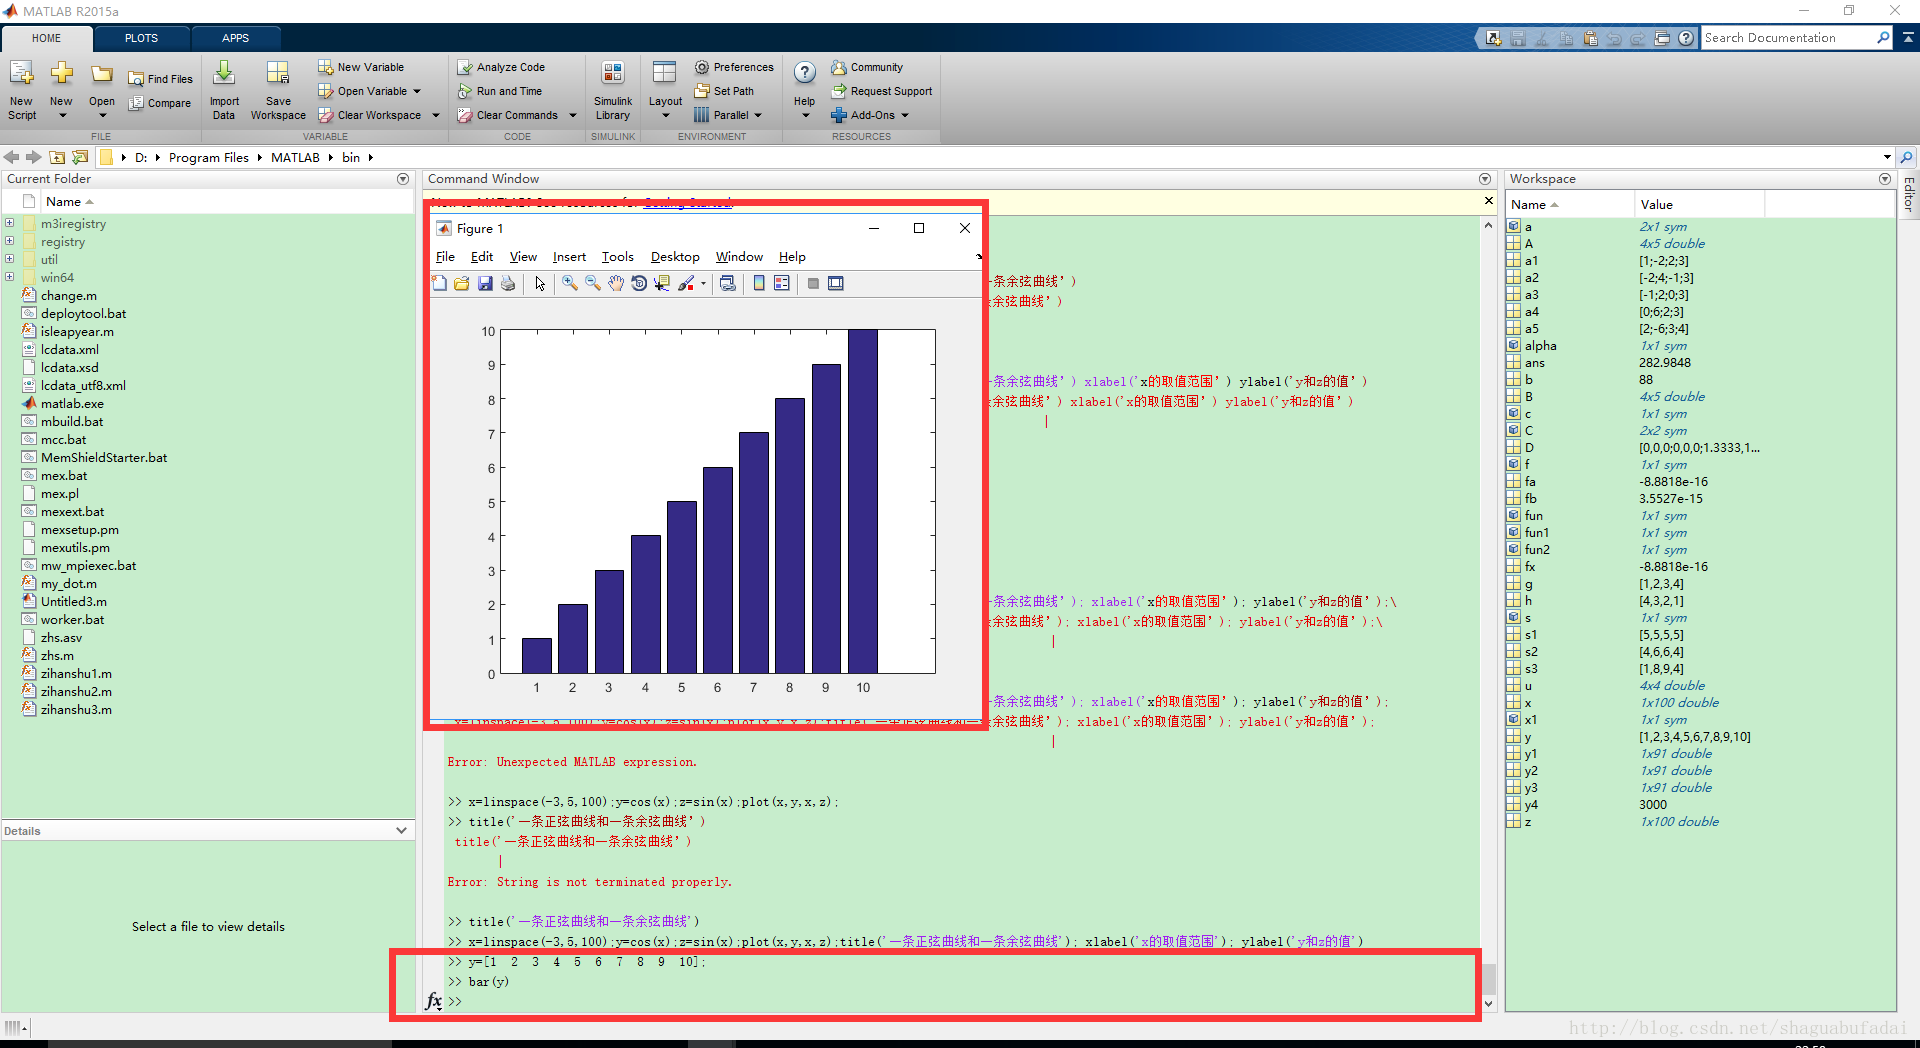Select the Rotate 3D tool in Figure 1
The width and height of the screenshot is (1920, 1048).
click(x=639, y=284)
